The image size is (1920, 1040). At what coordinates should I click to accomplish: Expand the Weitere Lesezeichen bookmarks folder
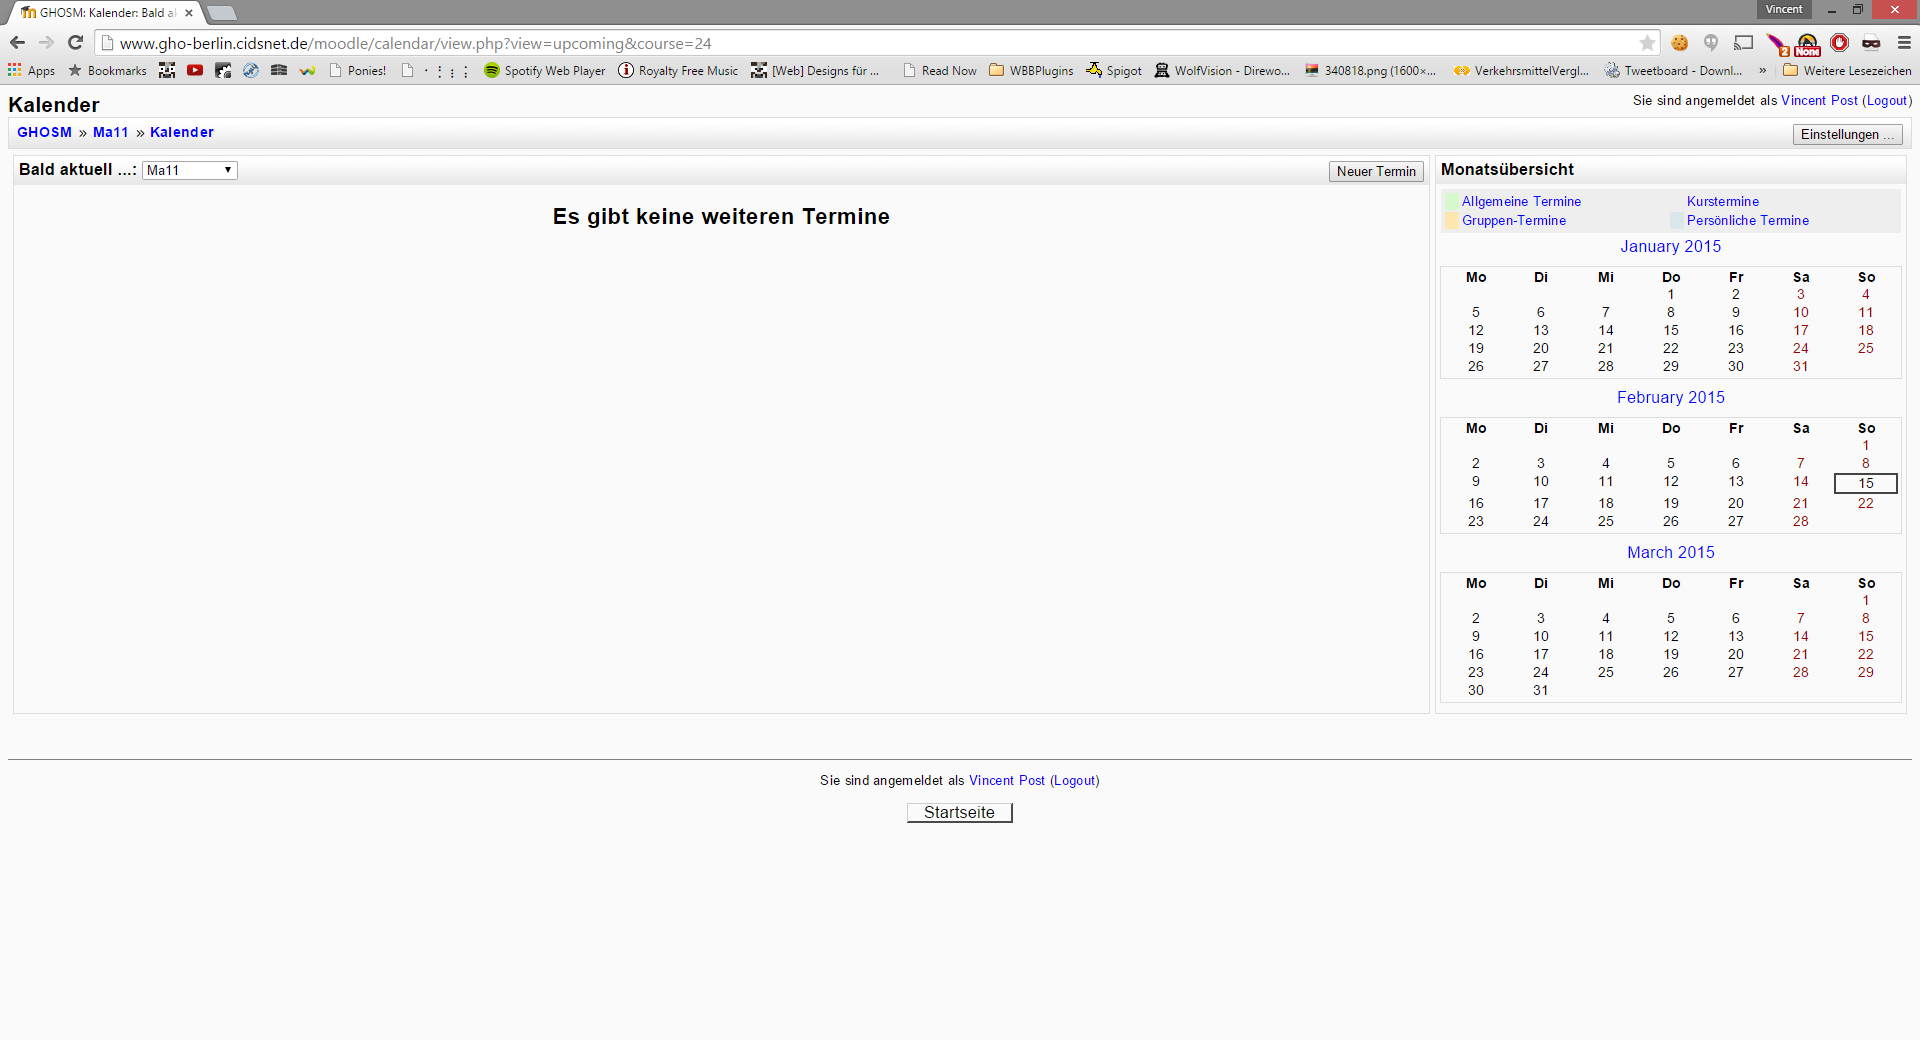coord(1847,71)
